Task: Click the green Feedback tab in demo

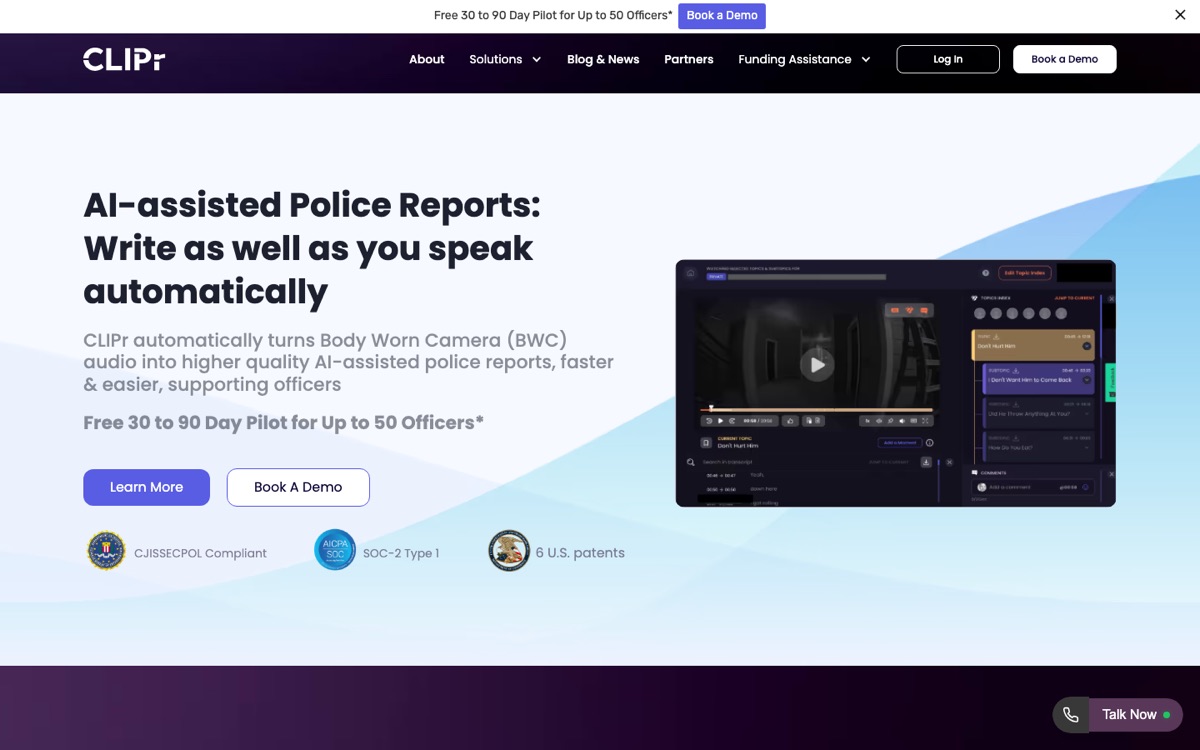Action: coord(1110,382)
